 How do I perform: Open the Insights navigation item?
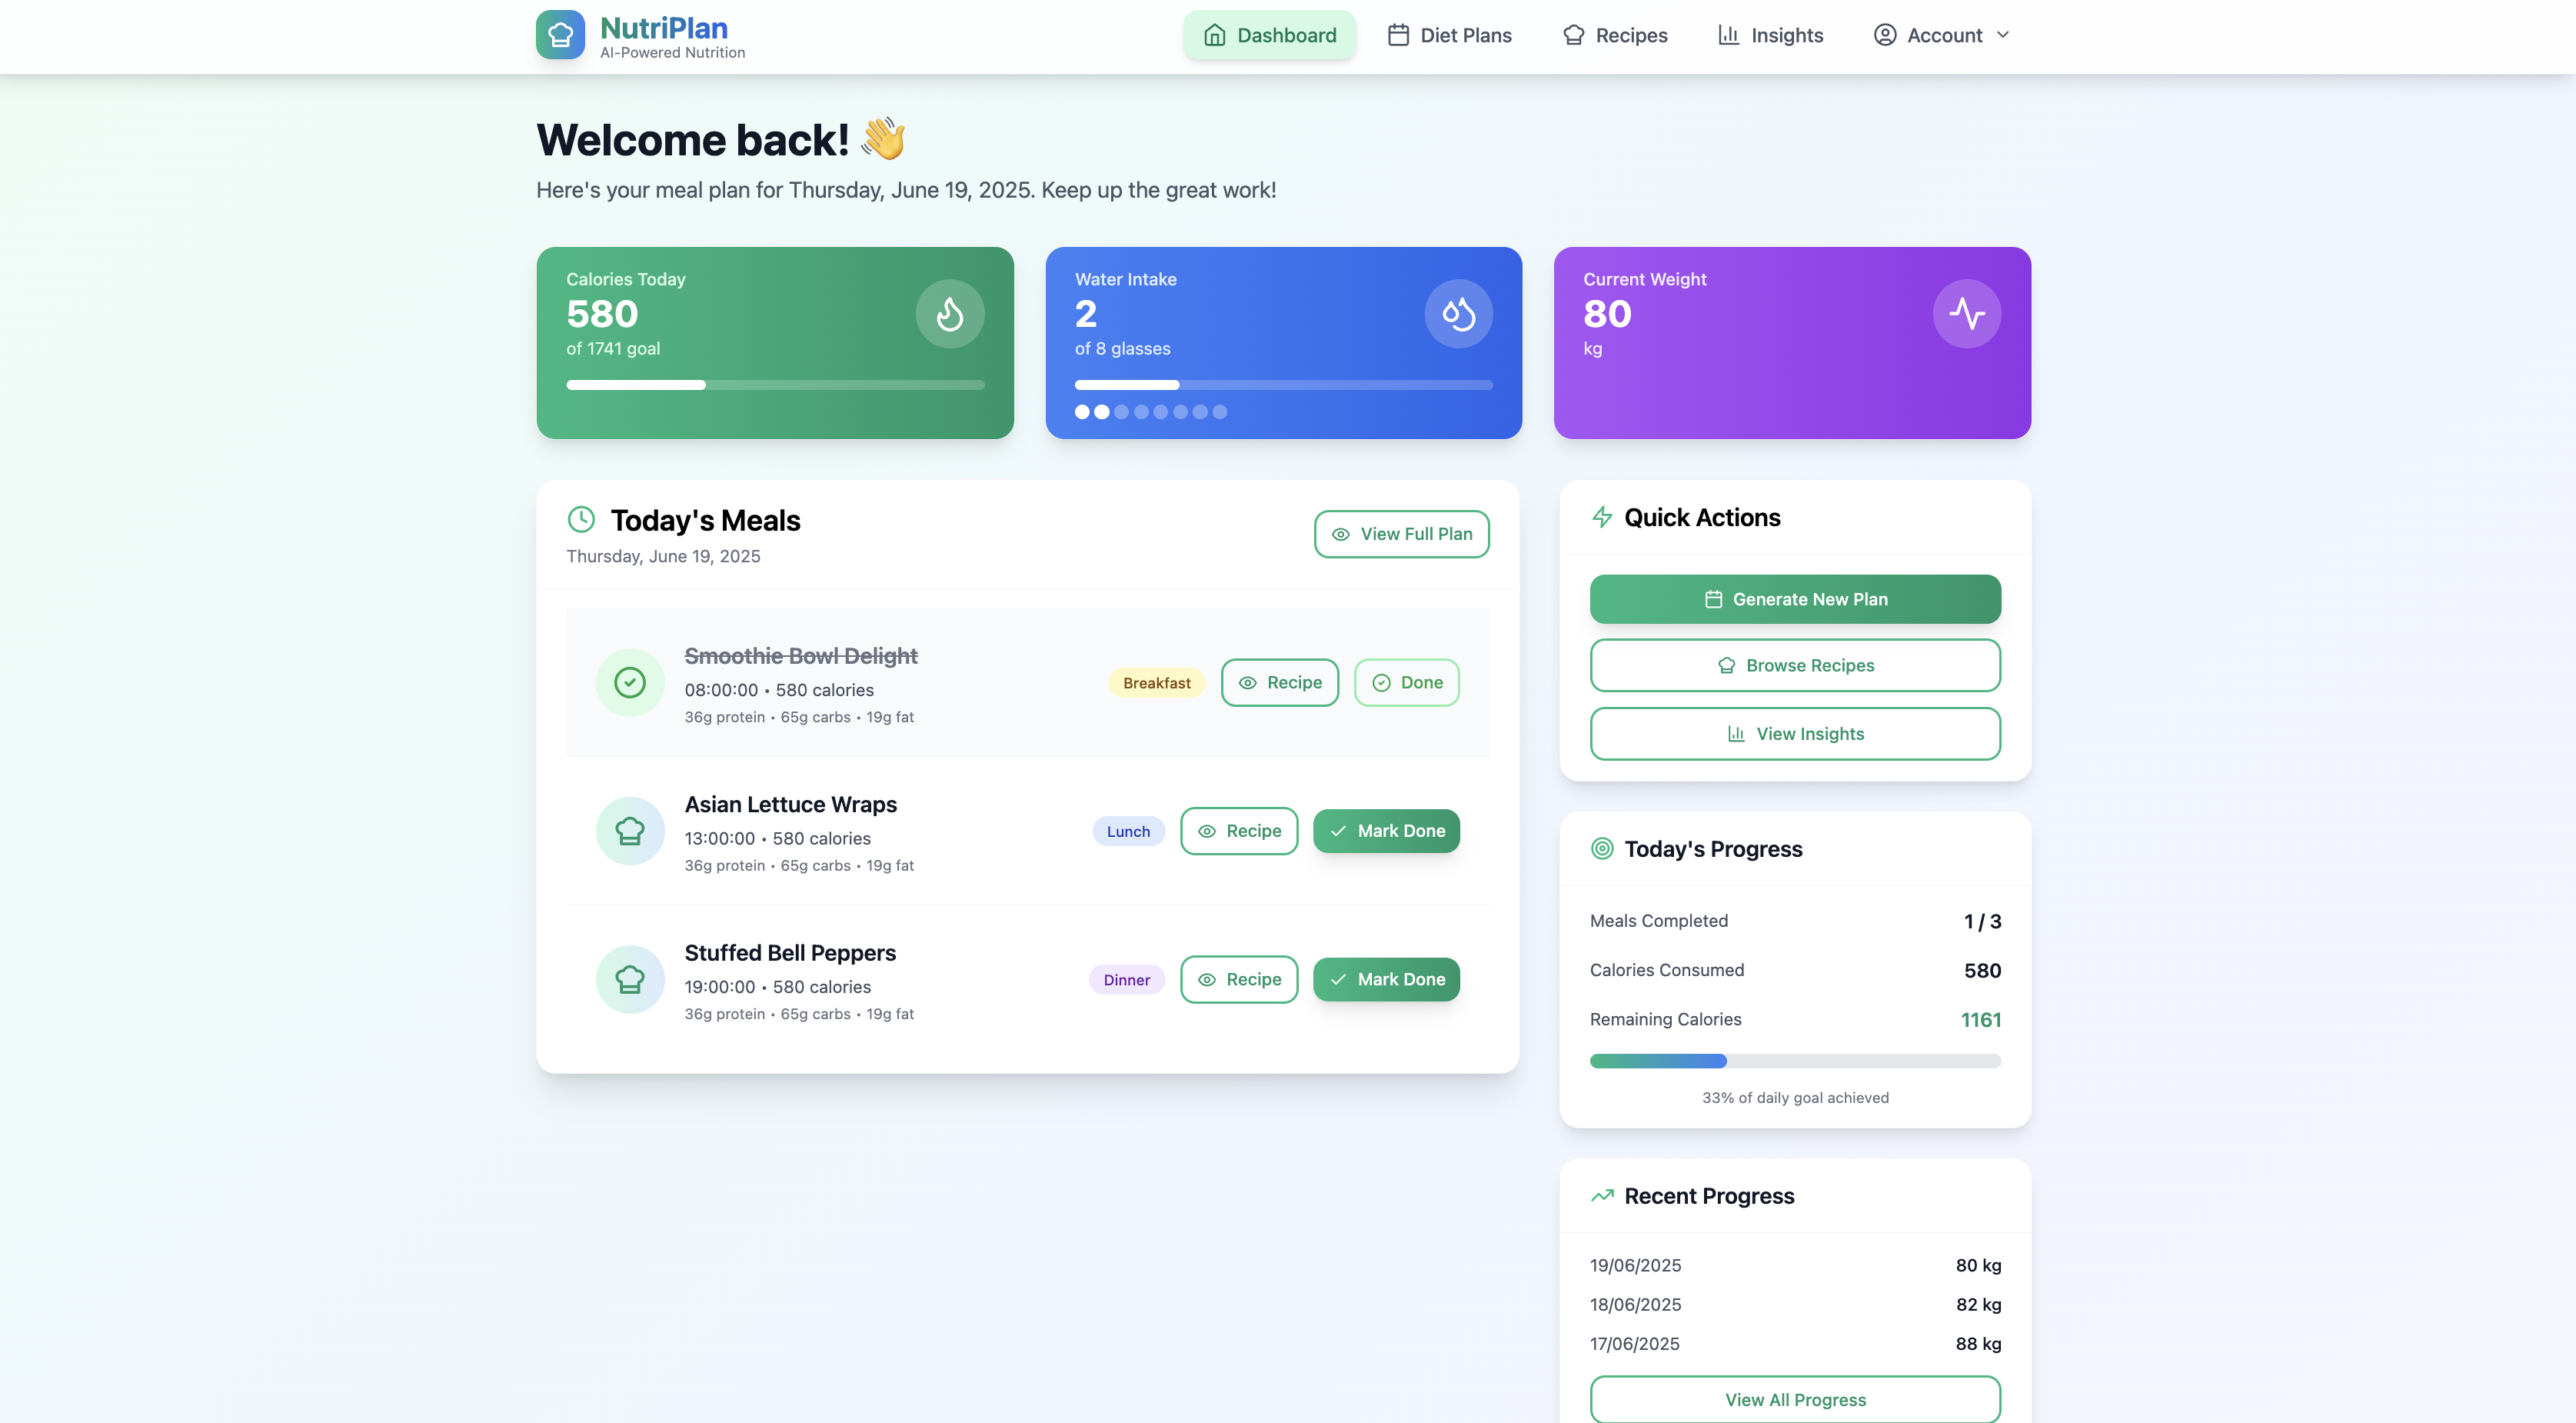click(1770, 35)
